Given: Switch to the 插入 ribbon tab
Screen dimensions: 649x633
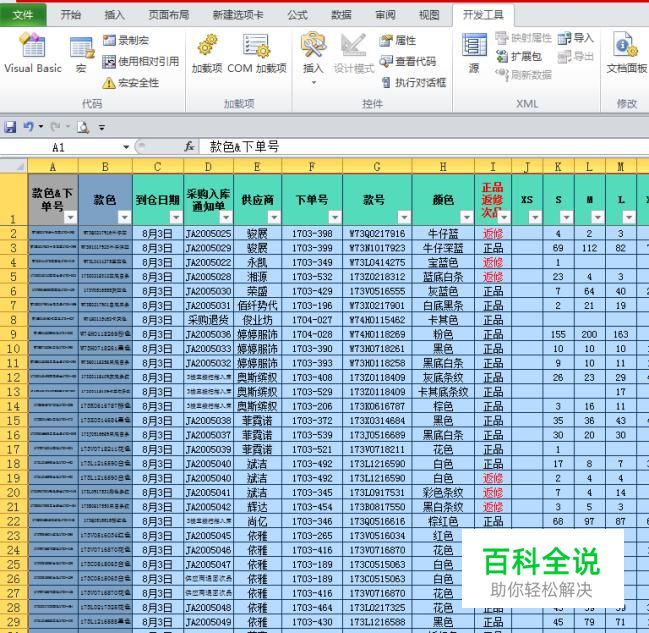Looking at the screenshot, I should point(115,15).
